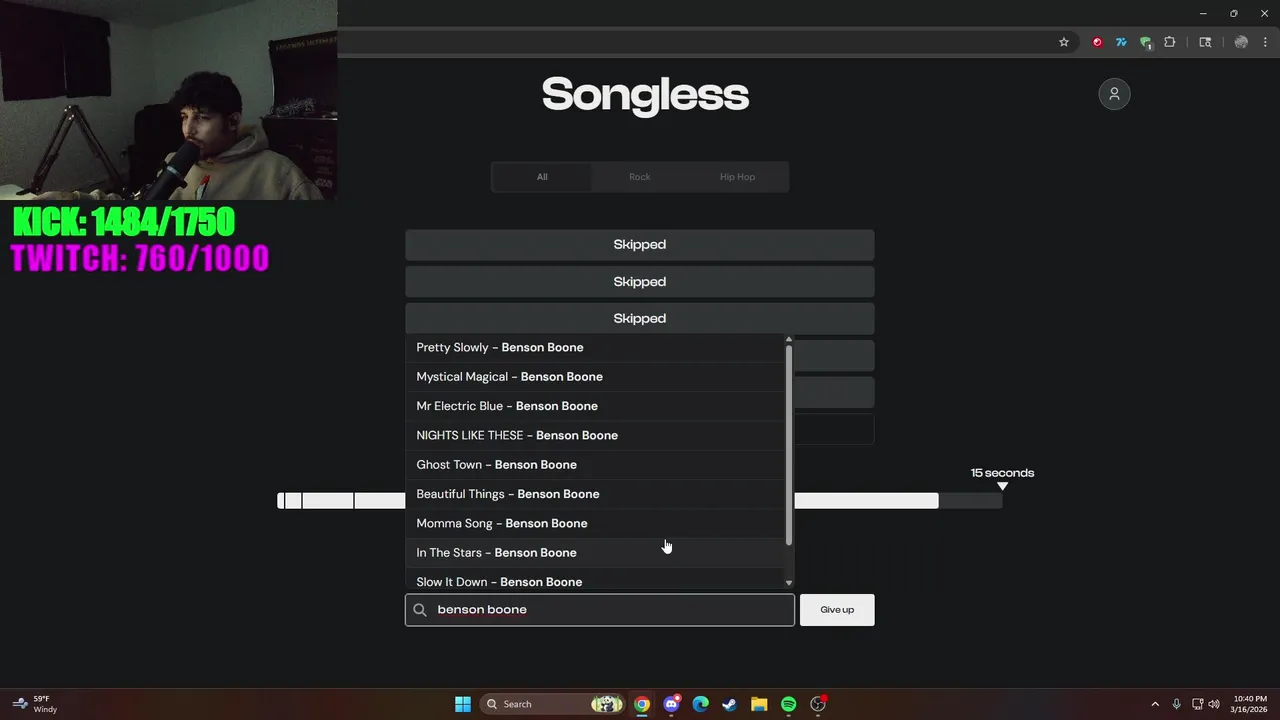Switch to the Rock genre tab
This screenshot has height=720, width=1280.
(640, 177)
